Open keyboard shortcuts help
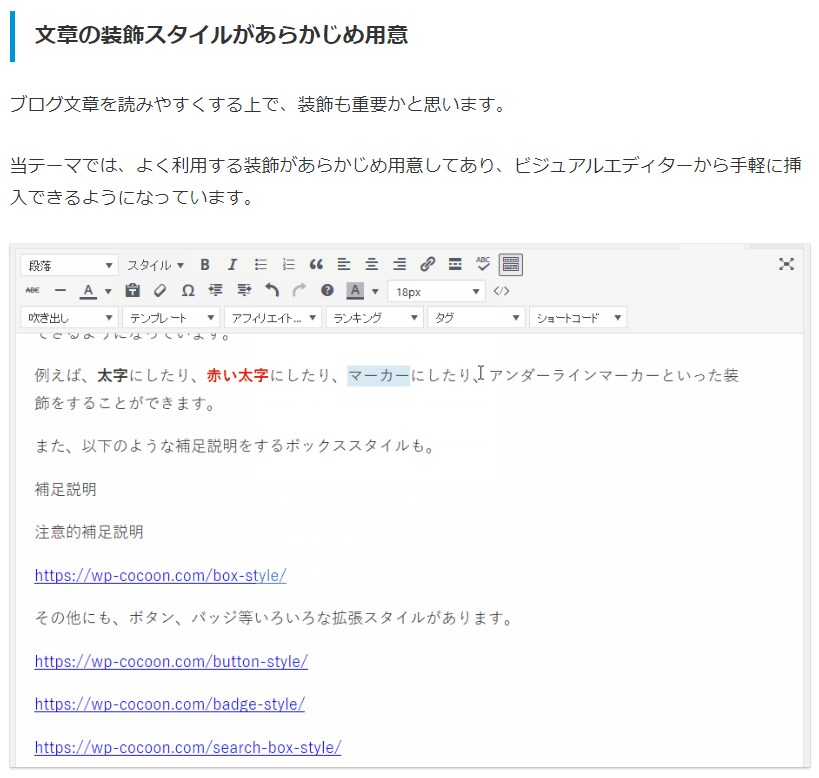819x778 pixels. [327, 290]
